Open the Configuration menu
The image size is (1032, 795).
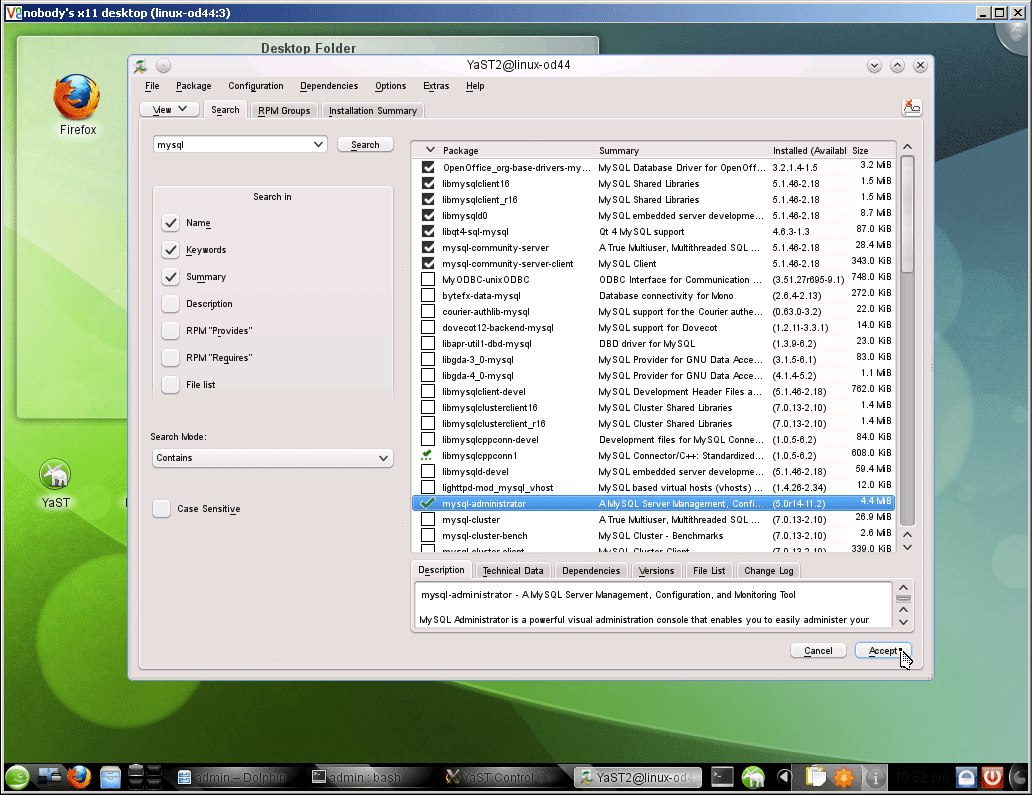(x=255, y=86)
